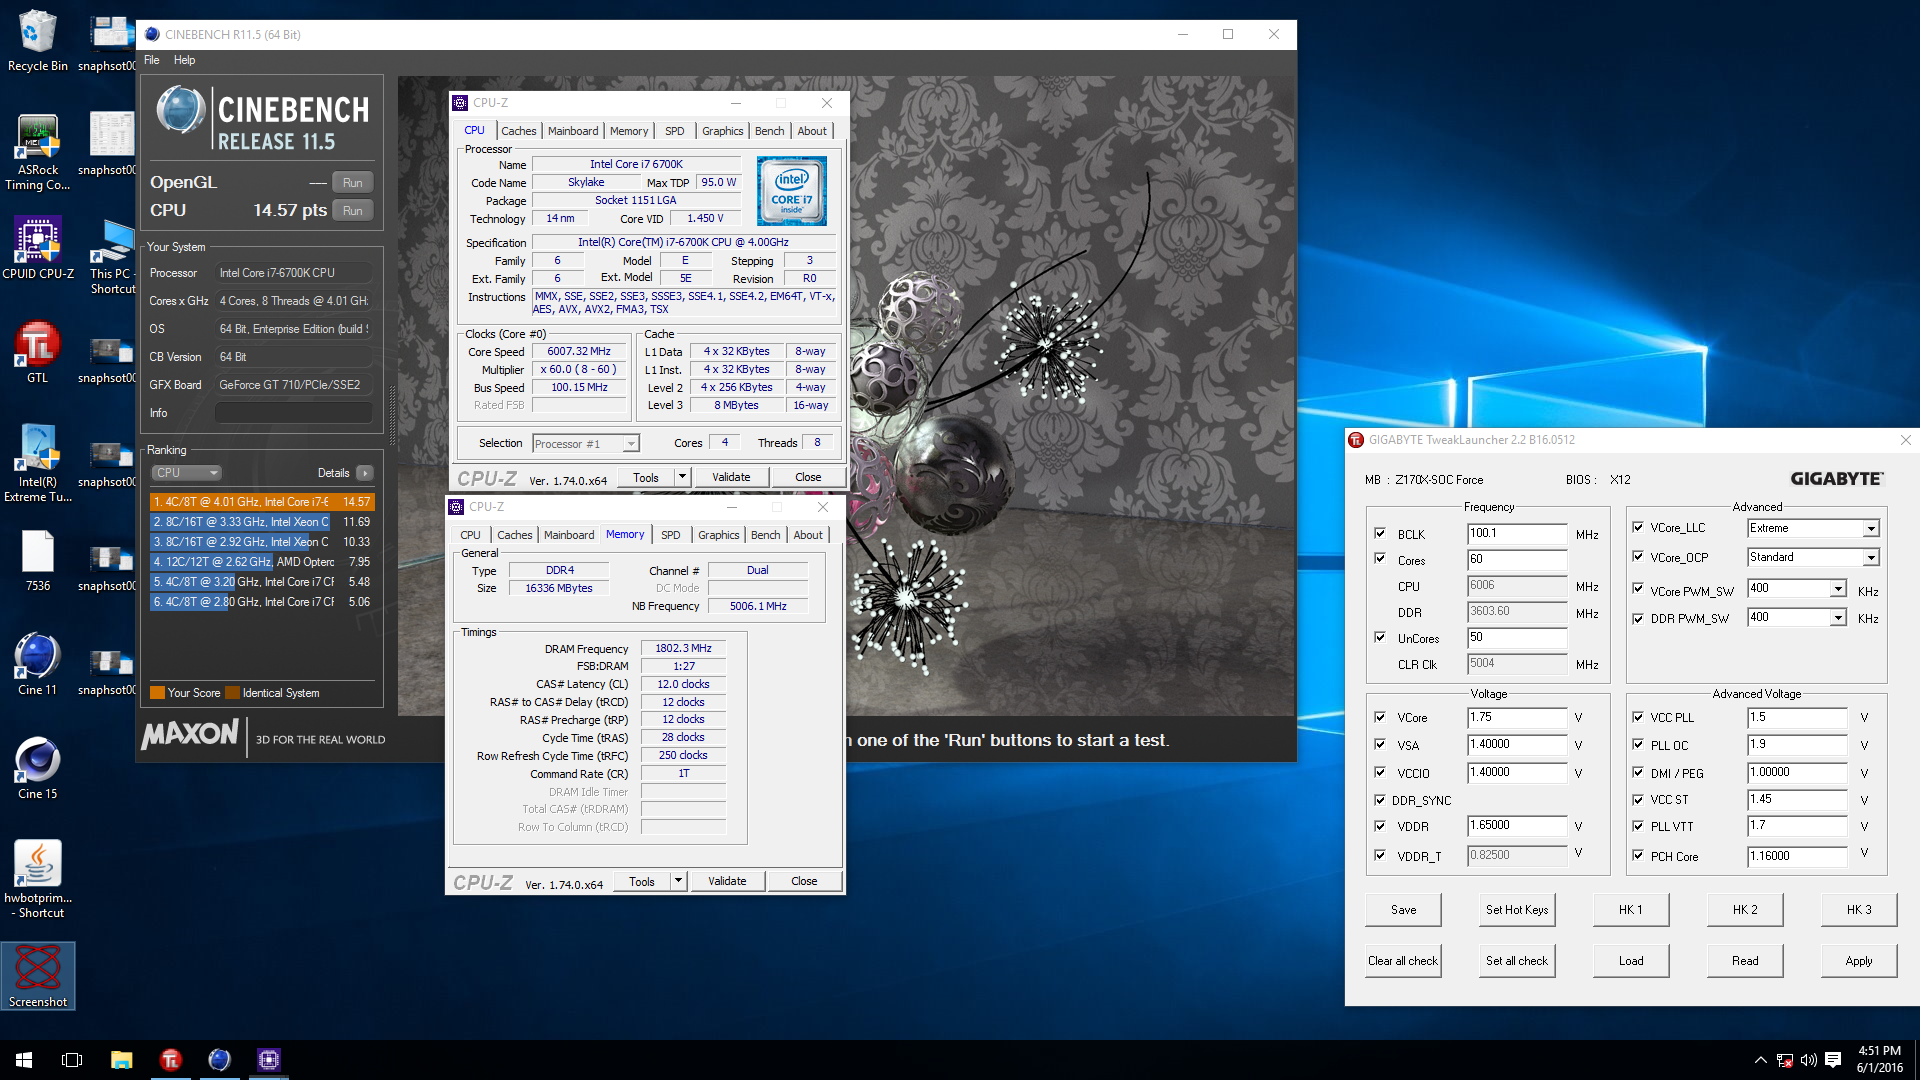Switch to Bench tab in lower CPU-Z
1920x1080 pixels.
point(766,535)
